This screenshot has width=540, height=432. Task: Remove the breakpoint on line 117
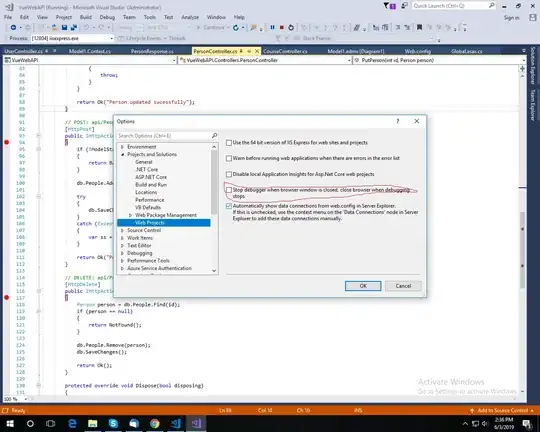(7, 297)
